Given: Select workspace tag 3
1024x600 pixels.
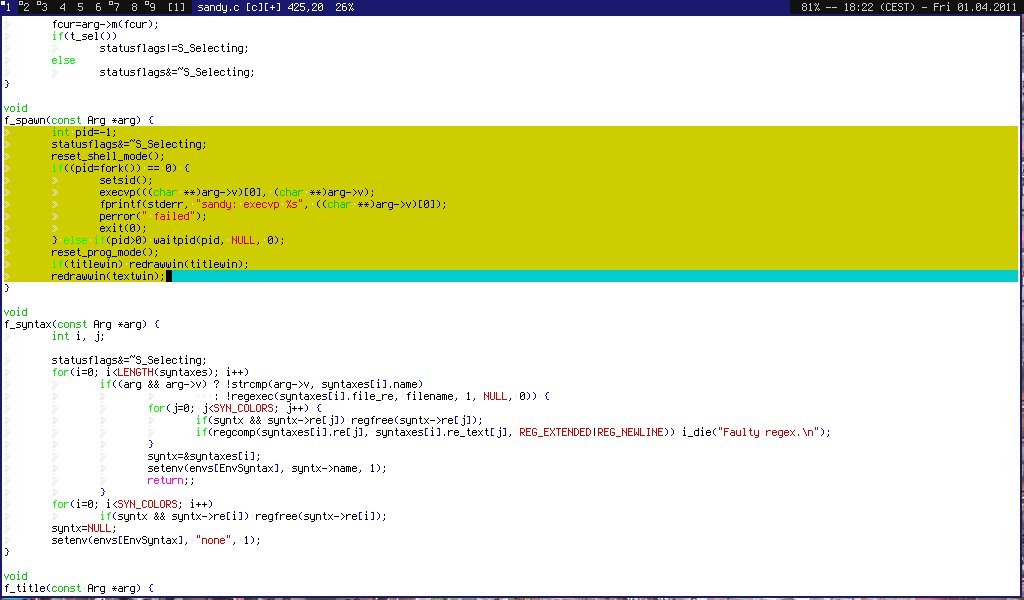Looking at the screenshot, I should point(43,7).
